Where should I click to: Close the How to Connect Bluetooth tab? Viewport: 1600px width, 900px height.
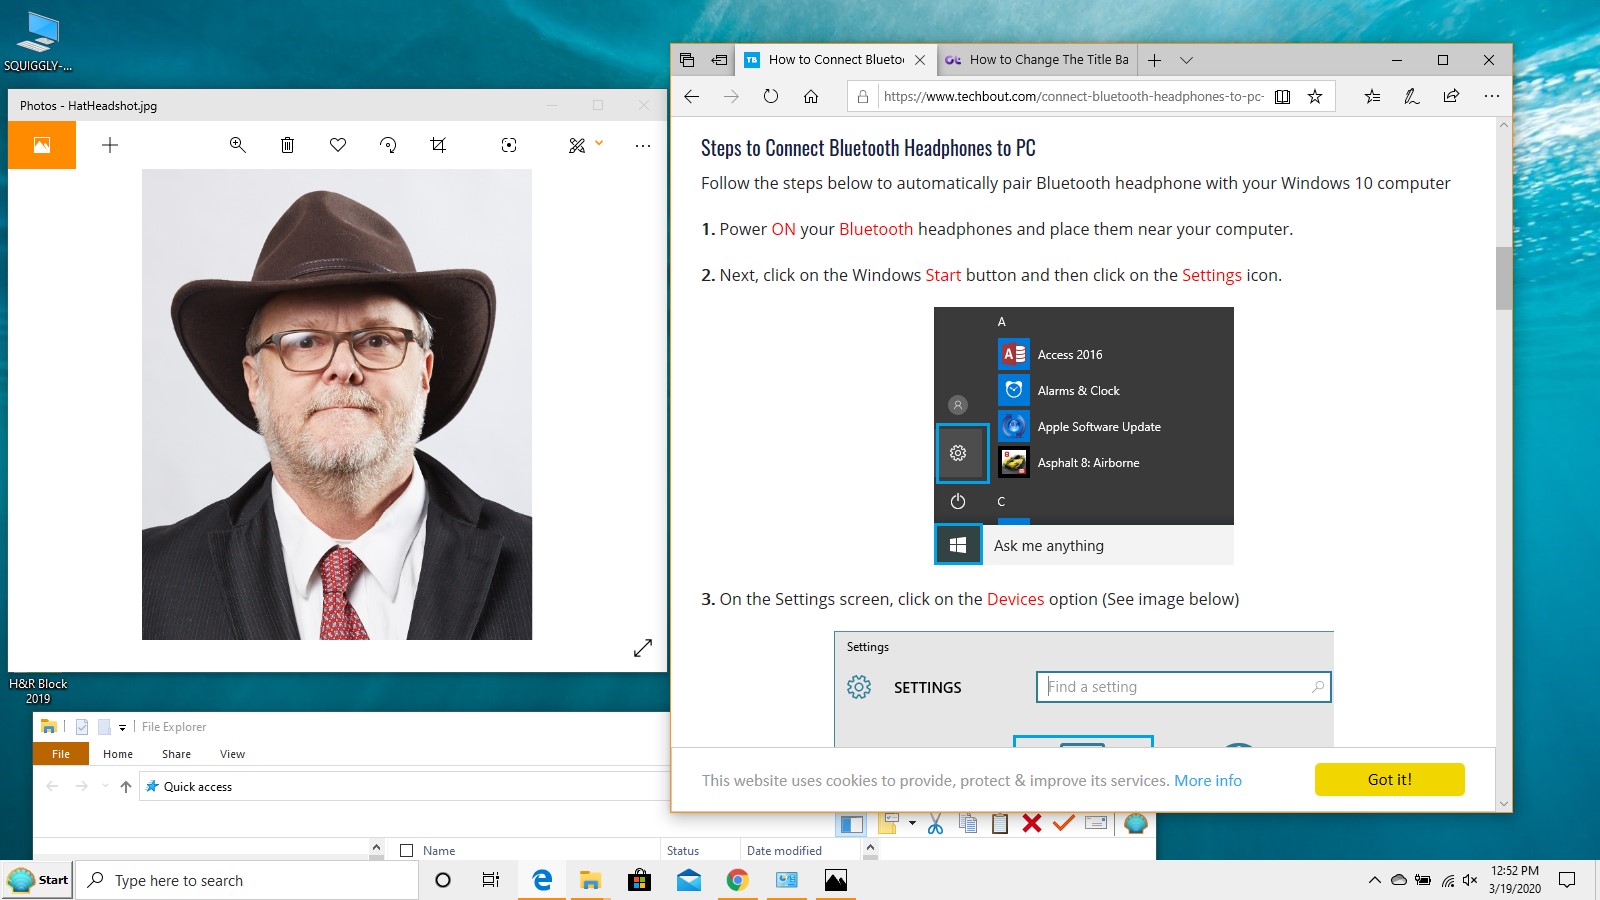click(x=920, y=60)
